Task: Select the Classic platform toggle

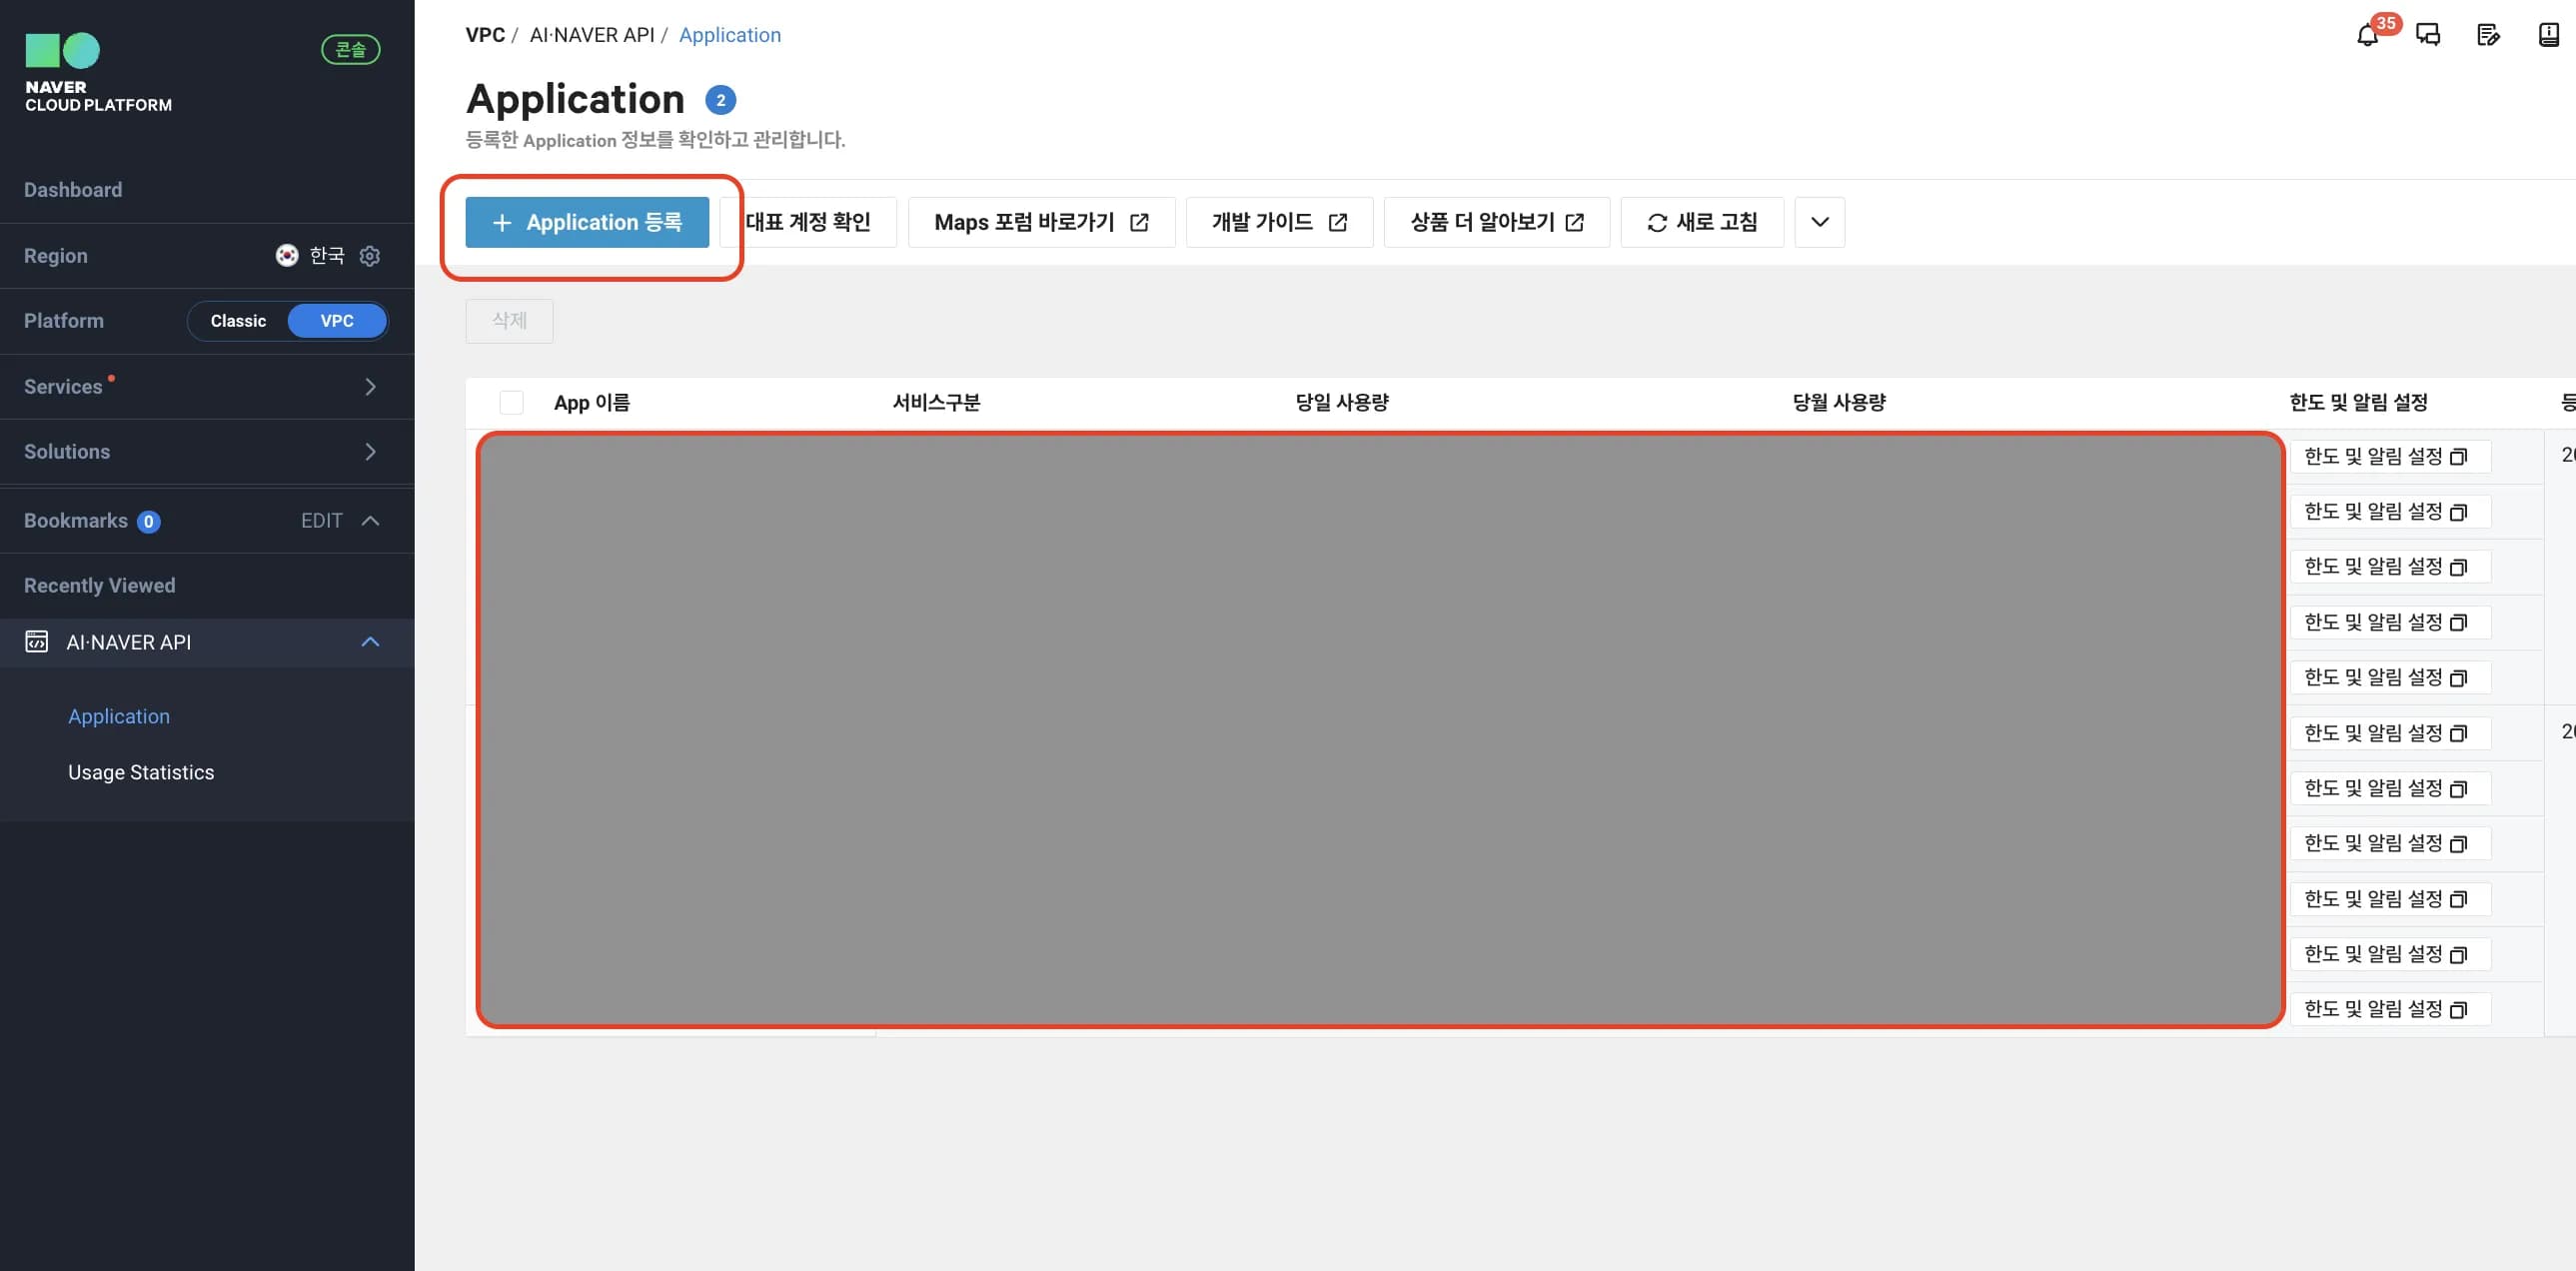Action: [x=238, y=321]
